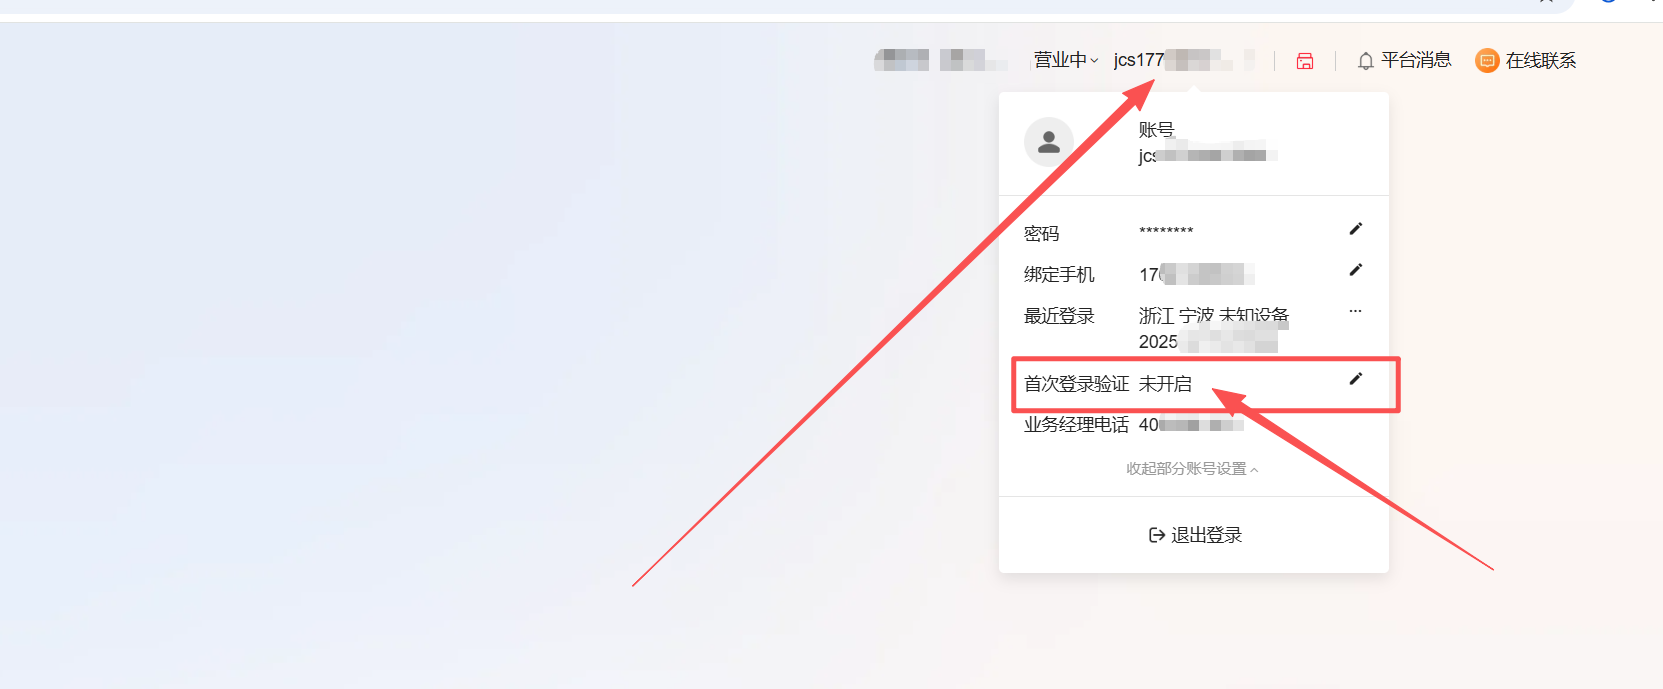This screenshot has height=689, width=1663.
Task: Click the pencil icon for 首次登录验证
Action: pyautogui.click(x=1355, y=379)
